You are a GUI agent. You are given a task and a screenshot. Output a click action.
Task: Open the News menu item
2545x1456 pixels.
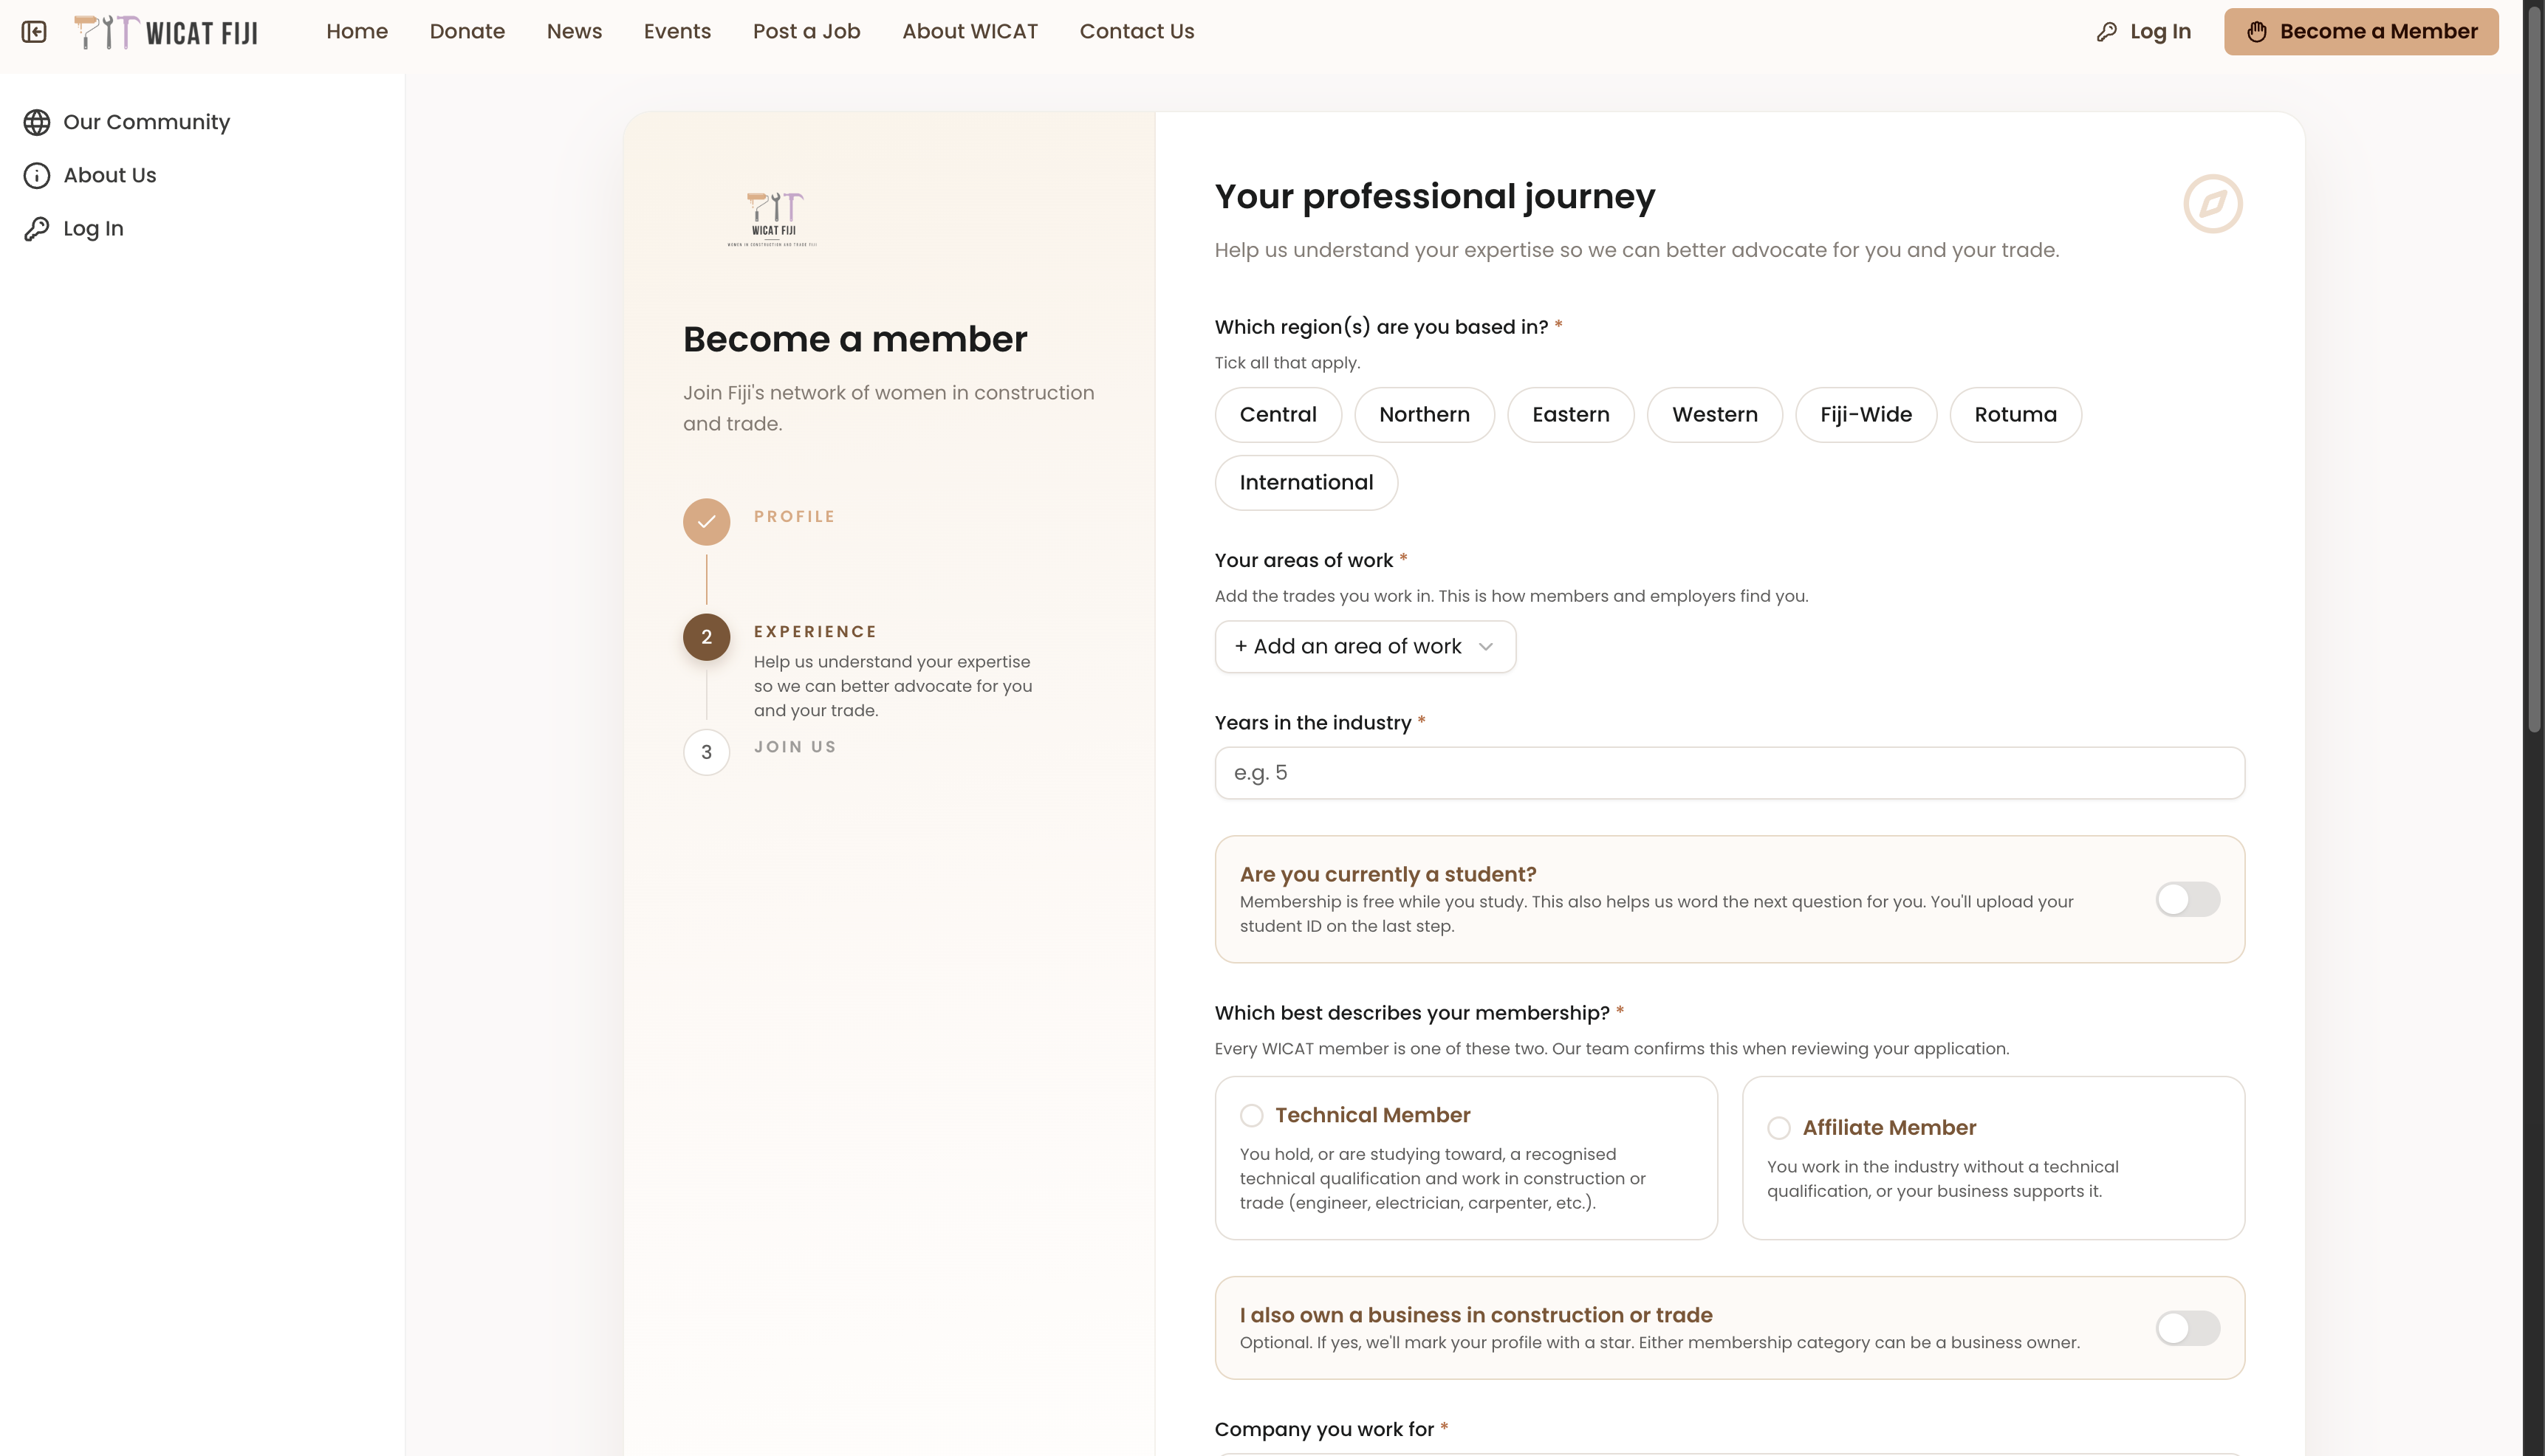[574, 32]
